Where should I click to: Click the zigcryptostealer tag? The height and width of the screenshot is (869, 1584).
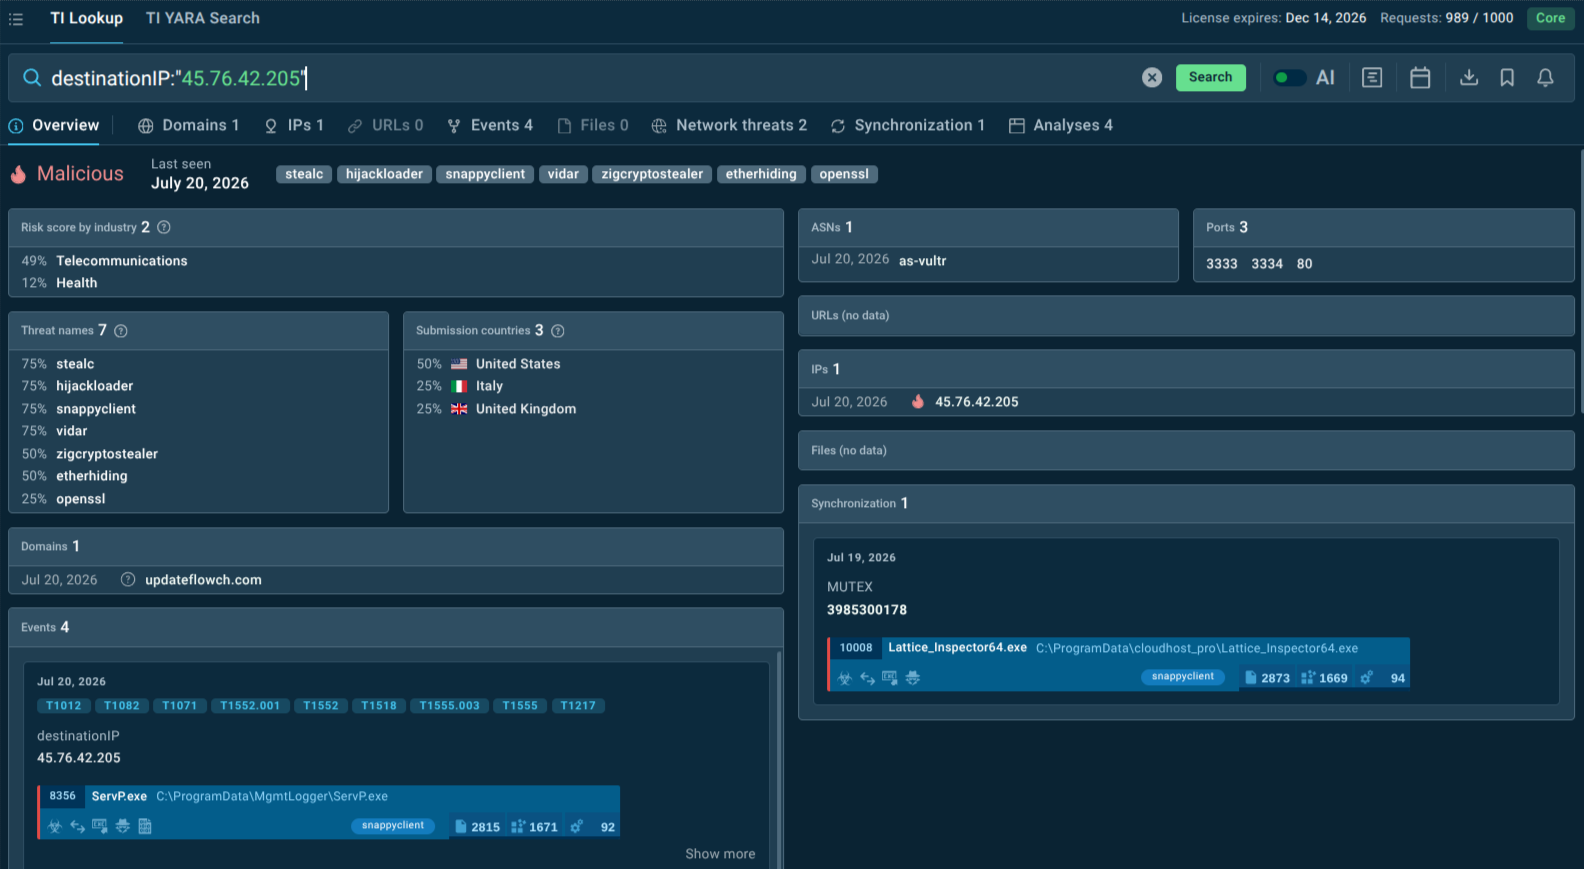pos(652,174)
